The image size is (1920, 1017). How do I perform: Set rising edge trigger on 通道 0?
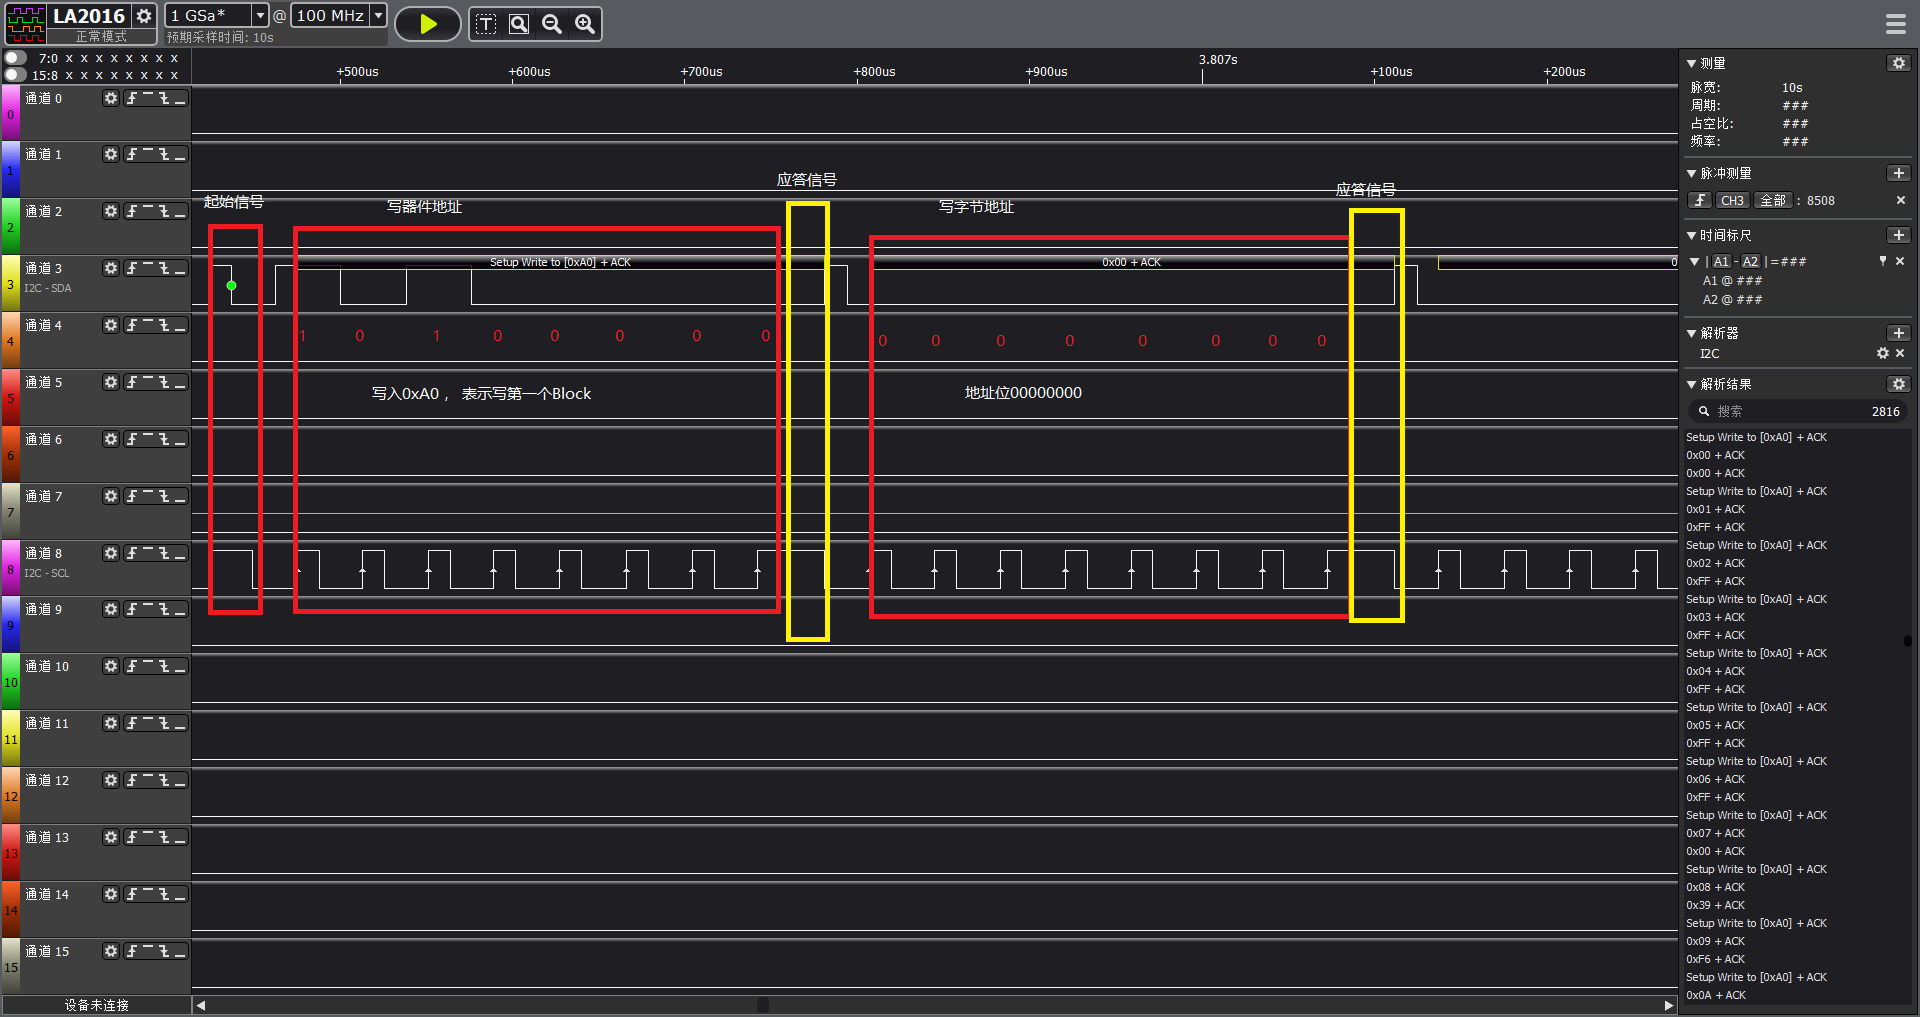tap(131, 98)
